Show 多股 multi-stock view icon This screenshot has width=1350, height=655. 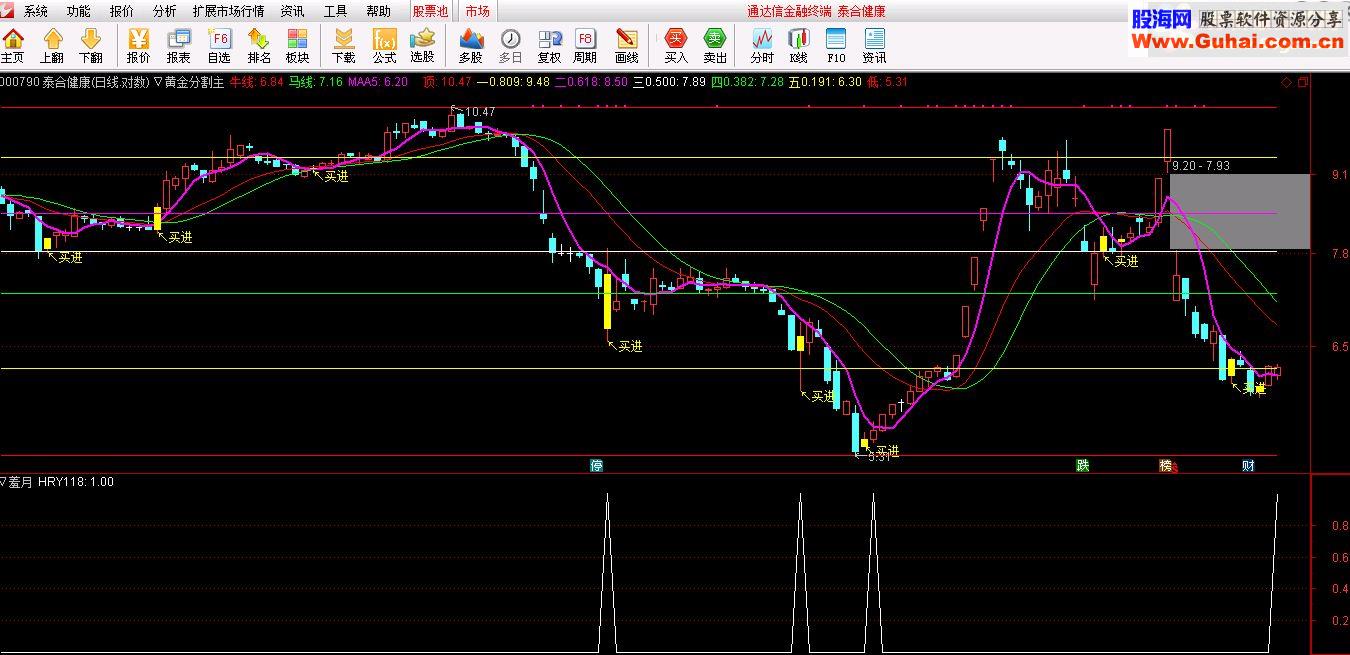[x=471, y=46]
